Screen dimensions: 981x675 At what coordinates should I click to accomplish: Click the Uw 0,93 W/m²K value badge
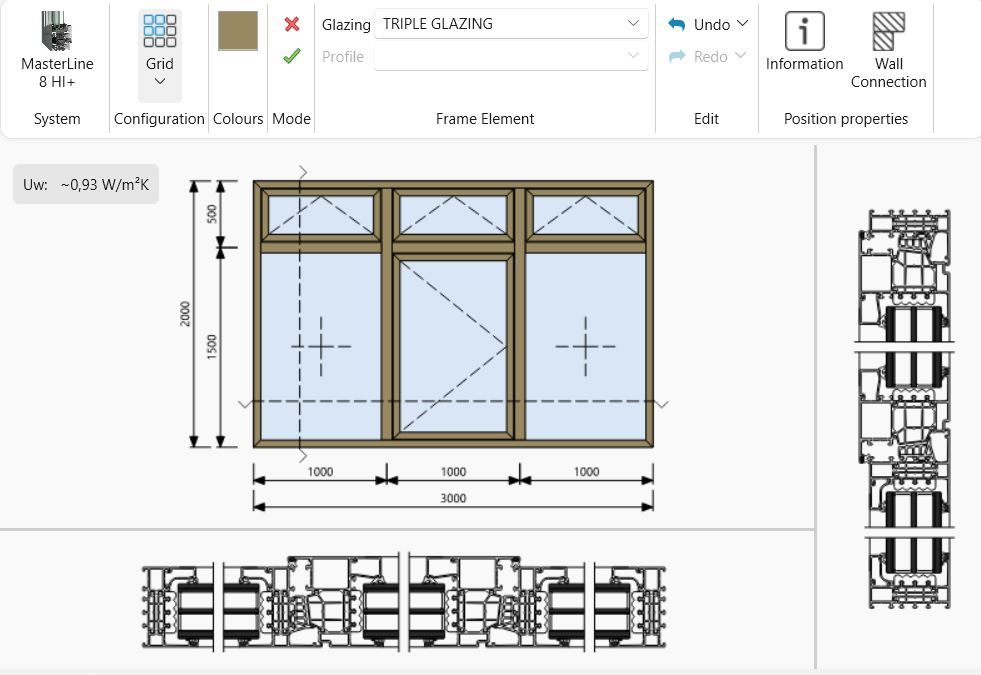tap(86, 184)
